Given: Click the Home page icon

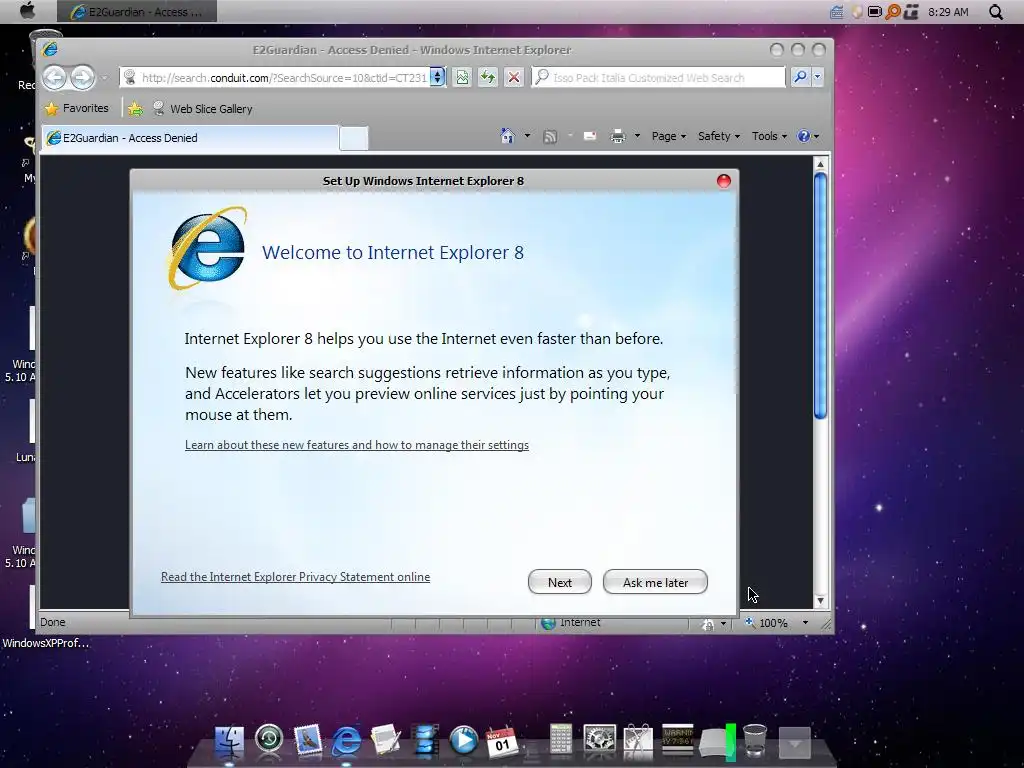Looking at the screenshot, I should coord(507,136).
